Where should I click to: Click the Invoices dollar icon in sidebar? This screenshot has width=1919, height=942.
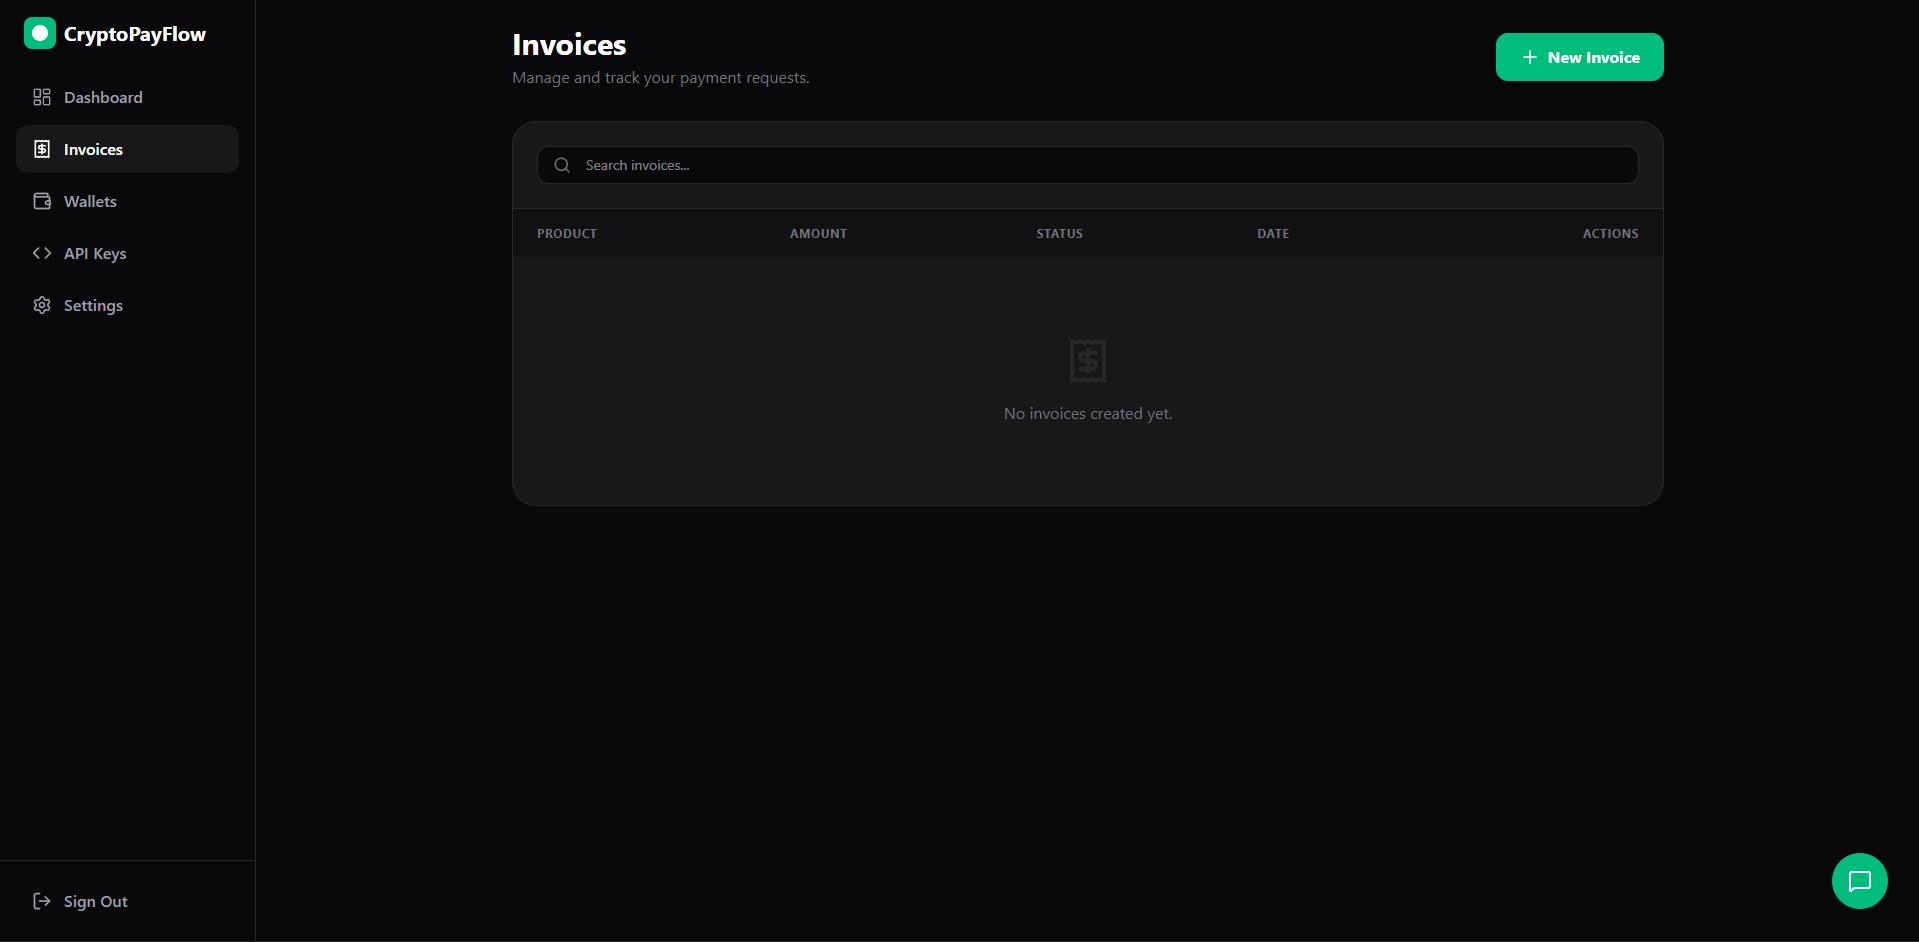click(41, 148)
